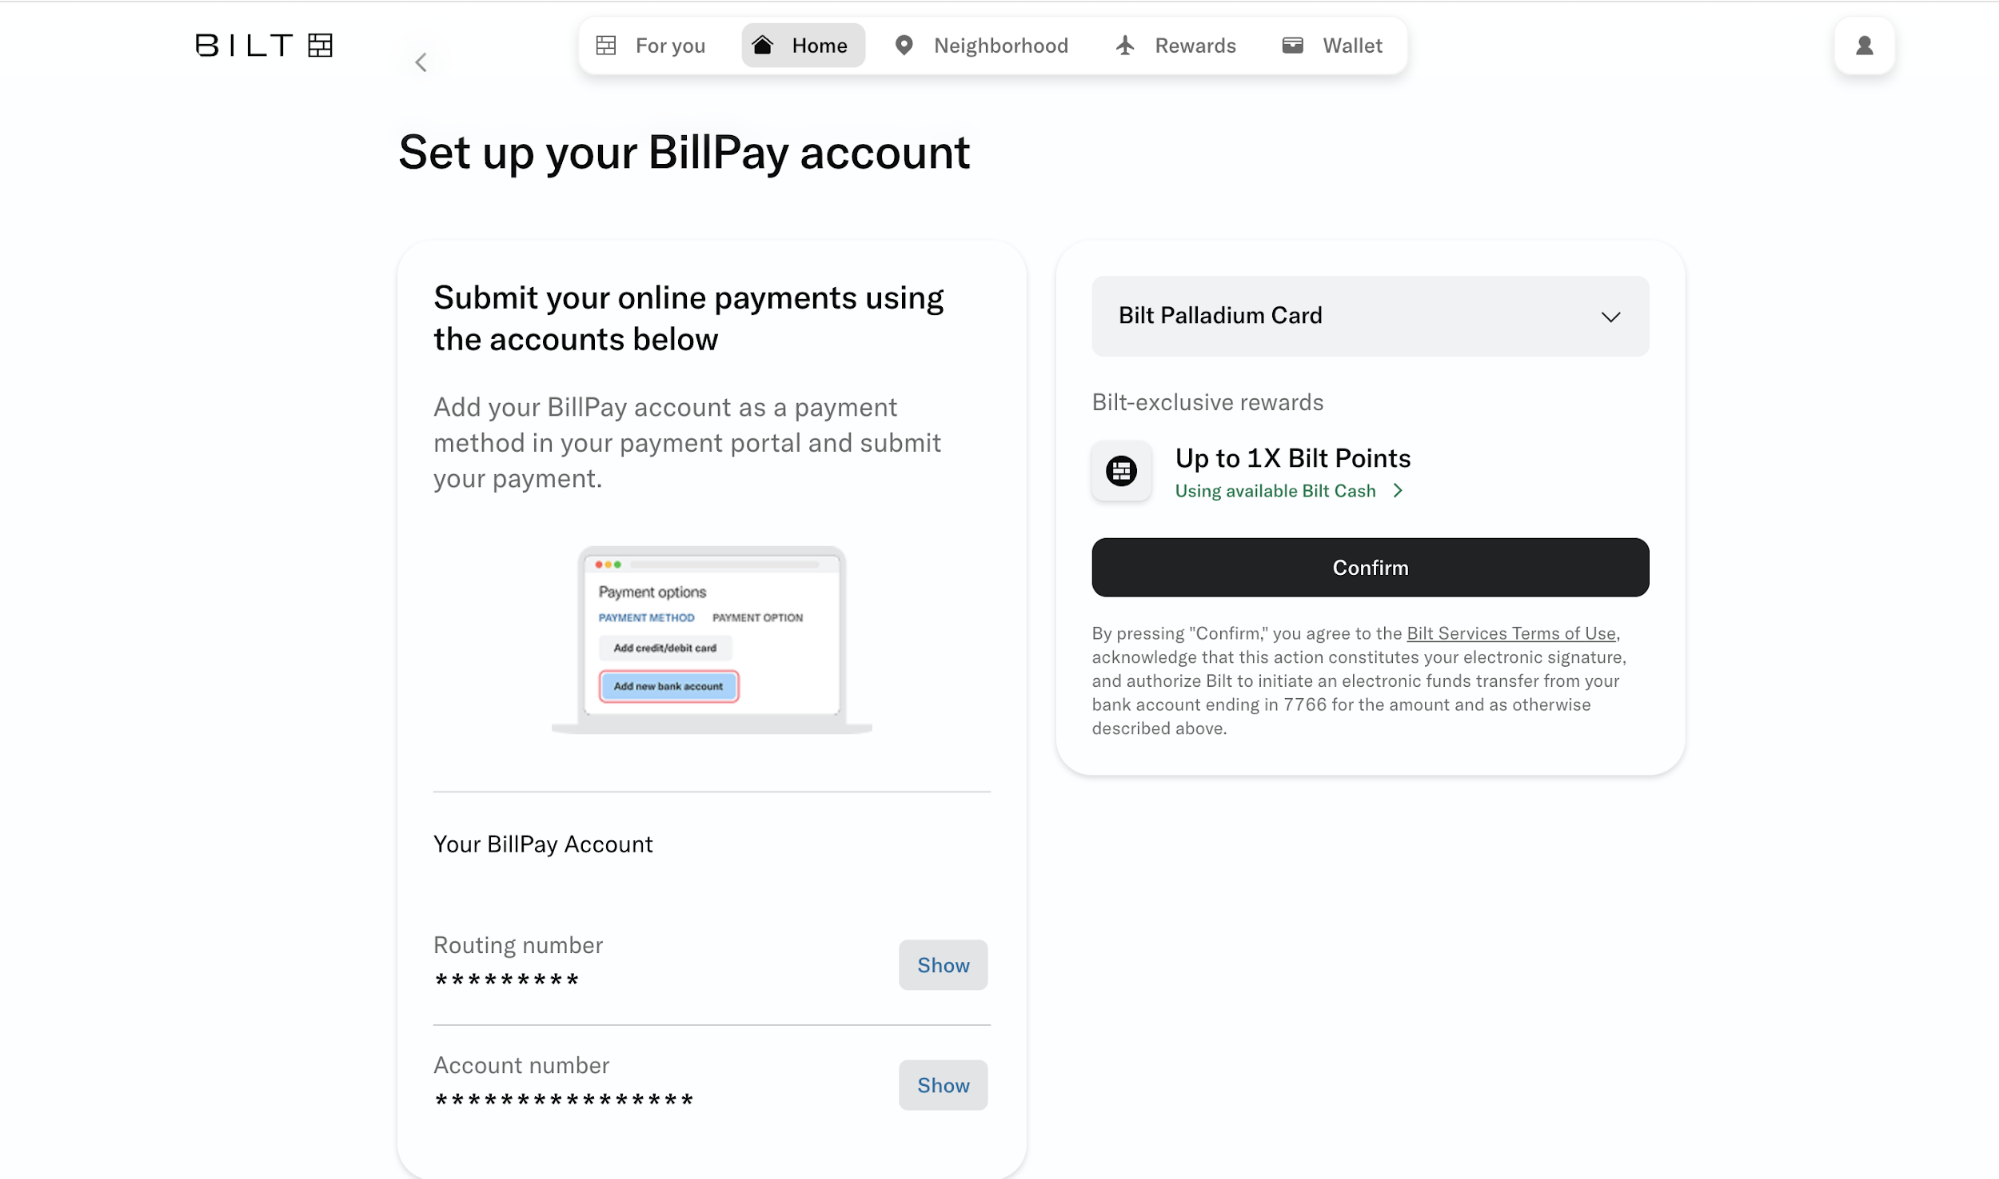Image resolution: width=1999 pixels, height=1179 pixels.
Task: Click the Home house icon
Action: 763,44
